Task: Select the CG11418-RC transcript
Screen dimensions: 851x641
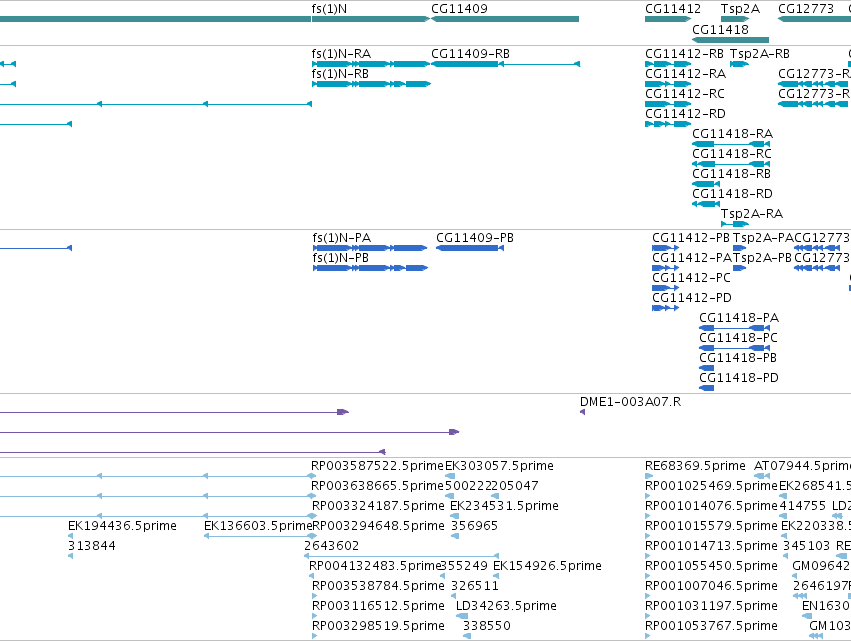Action: [731, 164]
